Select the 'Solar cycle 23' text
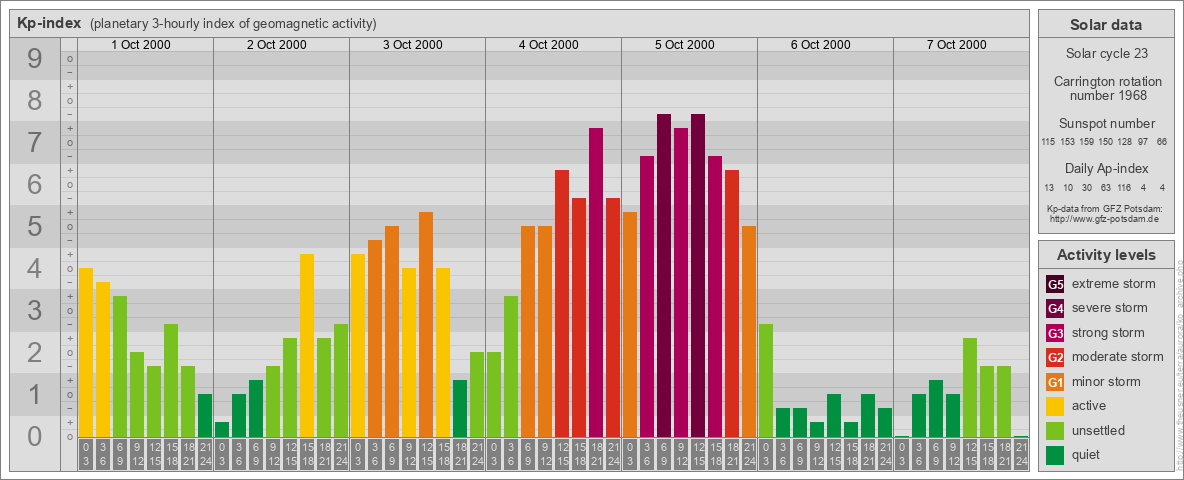This screenshot has height=480, width=1184. [1105, 54]
